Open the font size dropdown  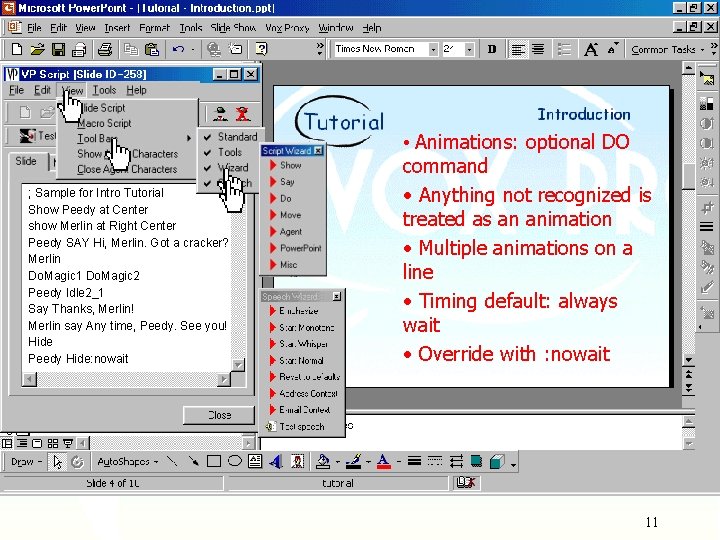(469, 49)
